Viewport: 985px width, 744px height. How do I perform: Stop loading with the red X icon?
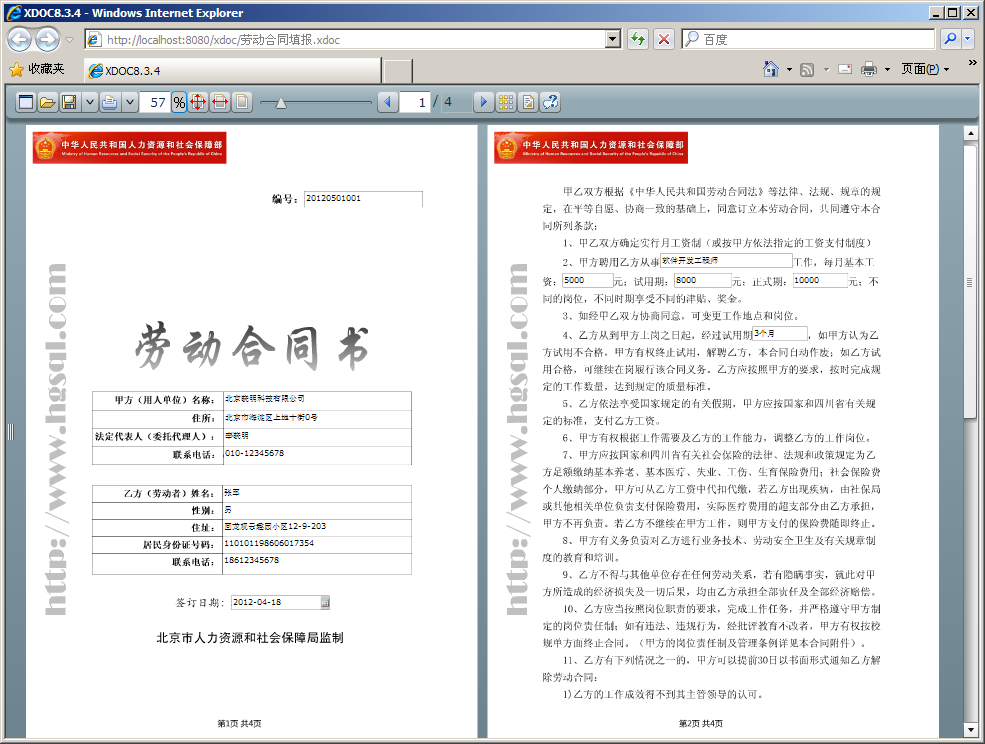pyautogui.click(x=663, y=40)
